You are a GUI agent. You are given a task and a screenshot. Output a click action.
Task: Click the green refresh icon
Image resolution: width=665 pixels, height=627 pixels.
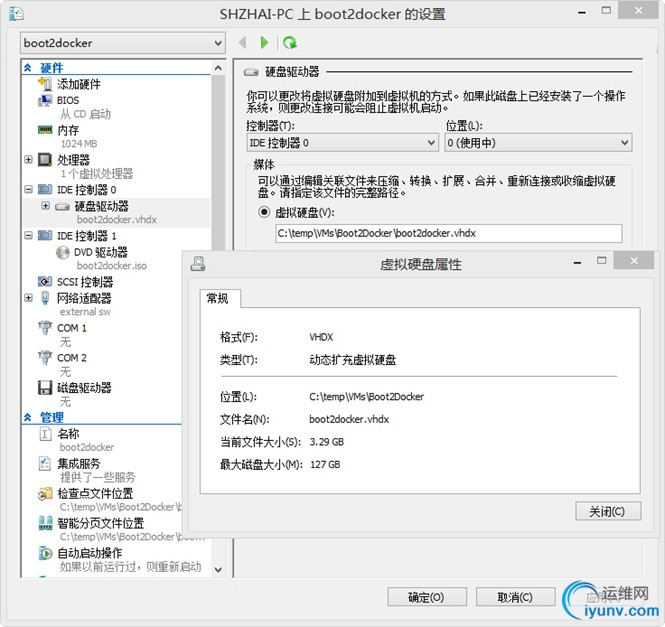[x=290, y=42]
